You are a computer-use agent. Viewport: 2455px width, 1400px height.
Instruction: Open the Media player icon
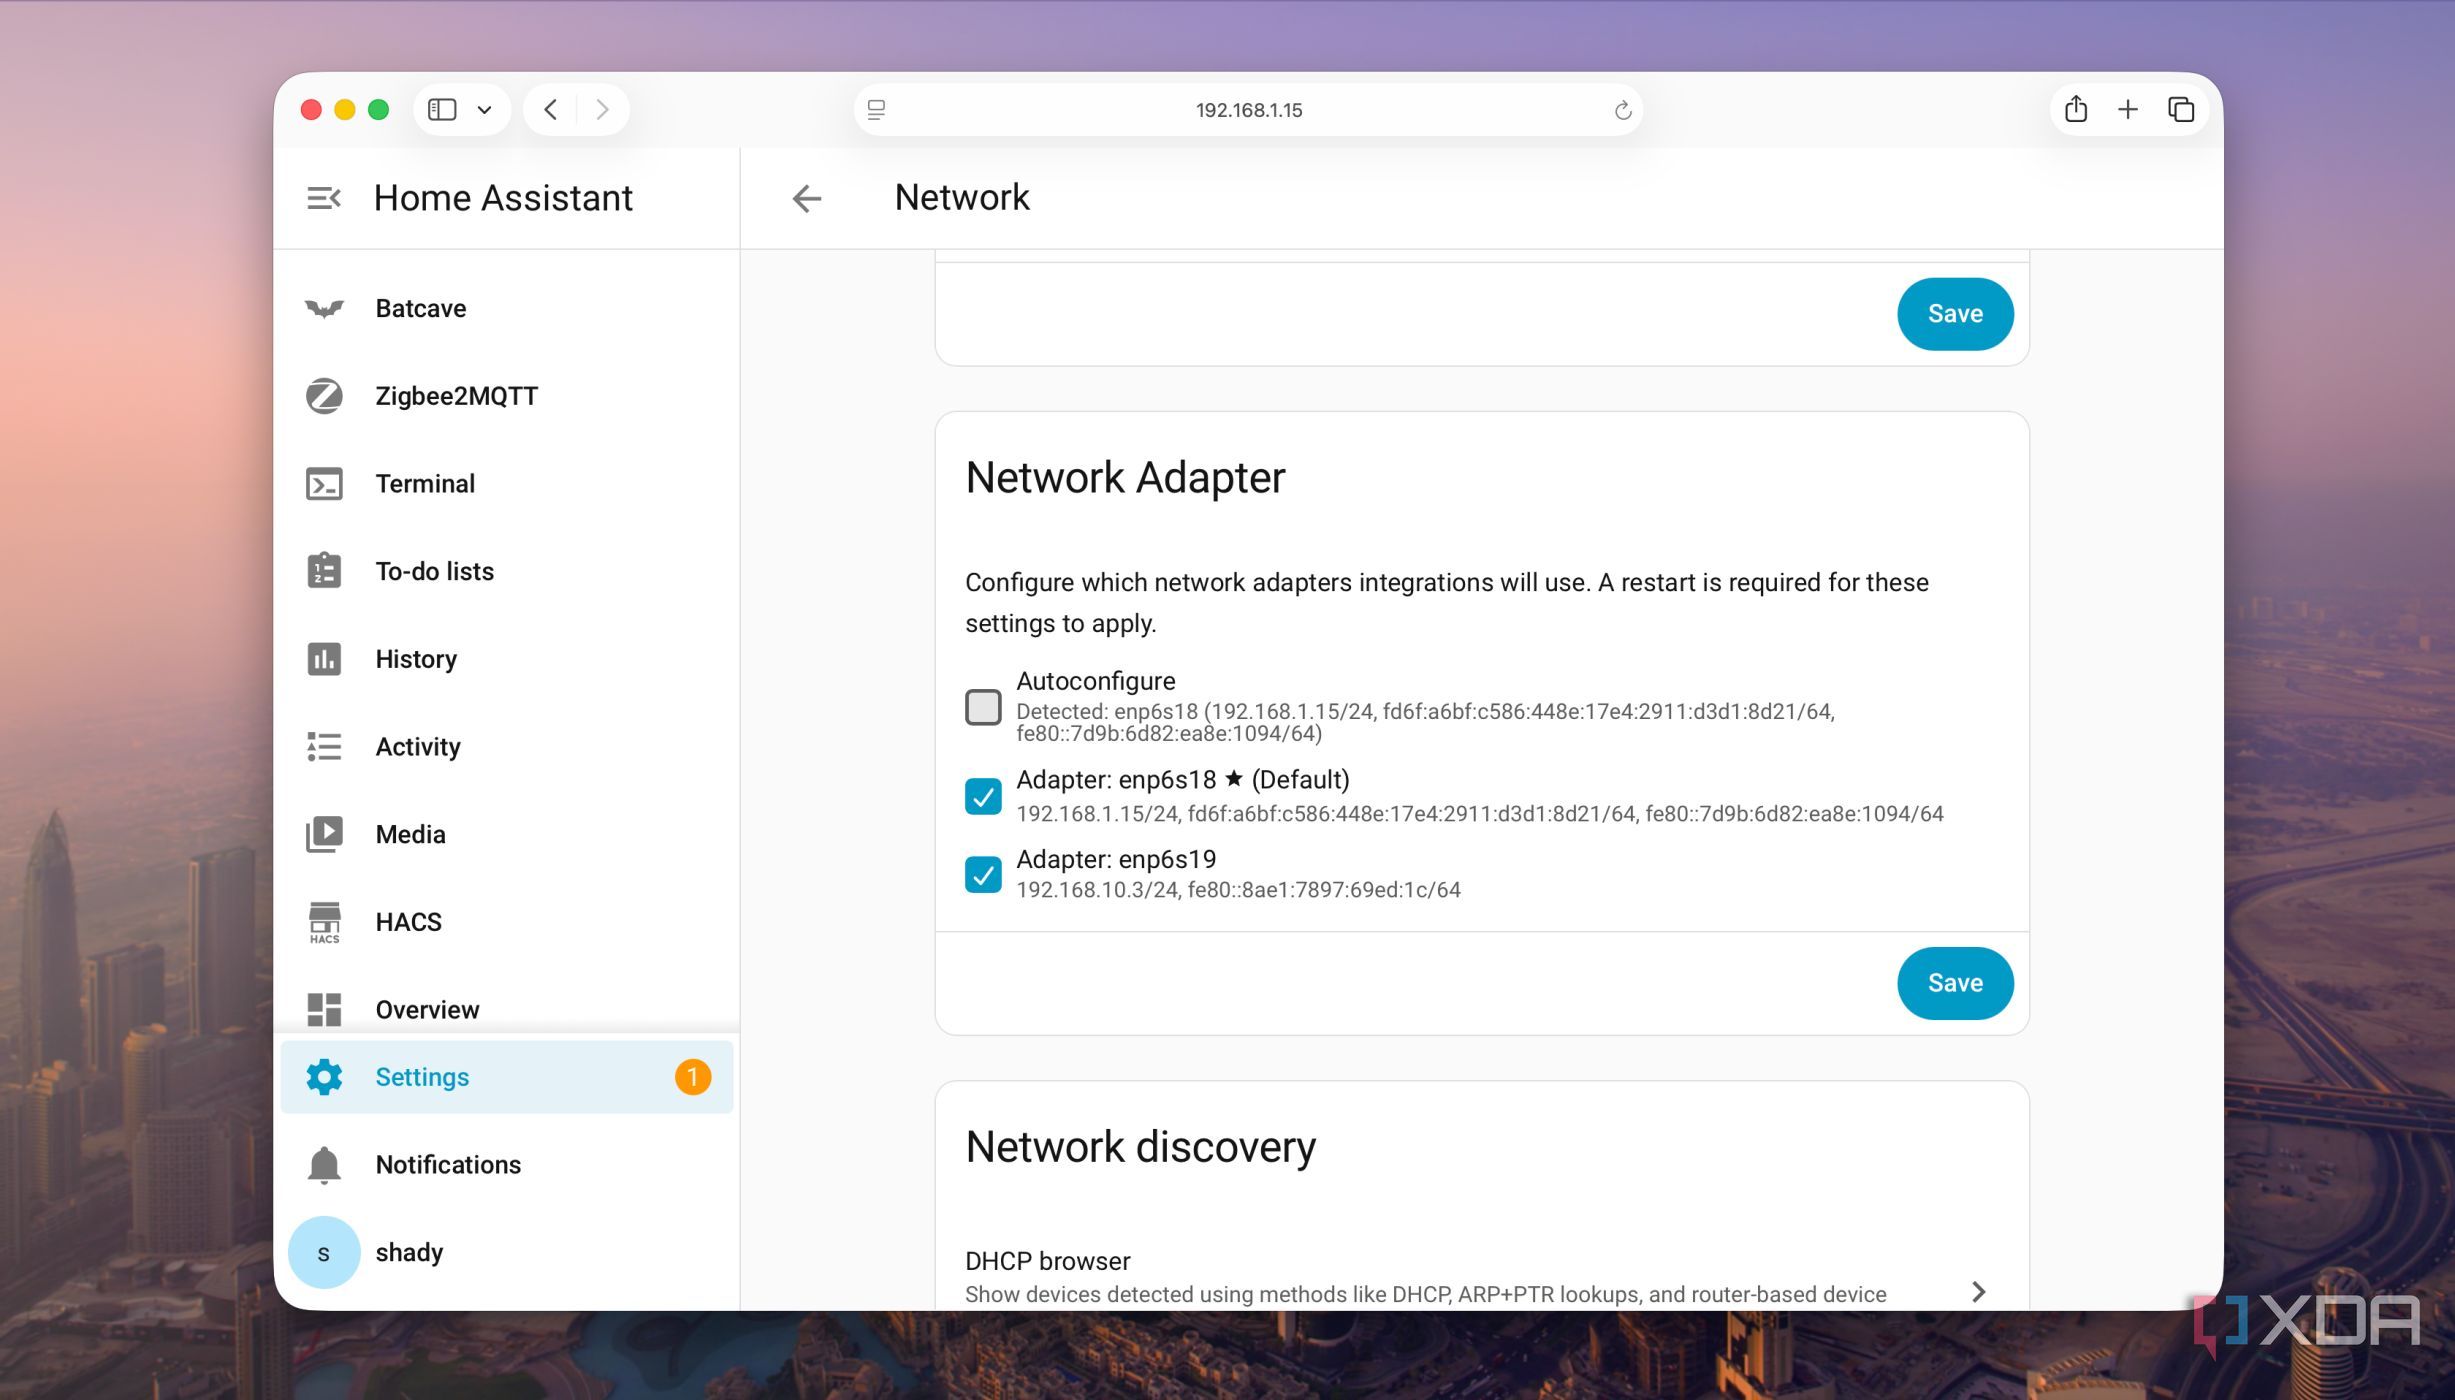[324, 834]
